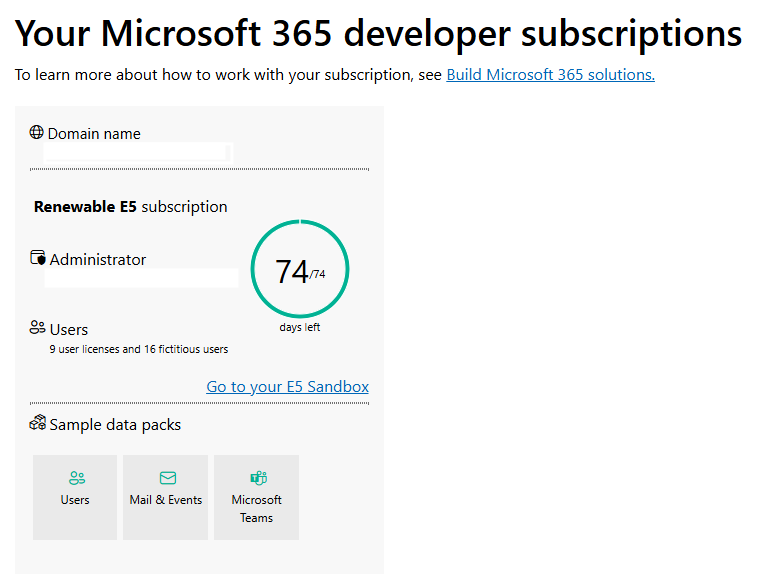The width and height of the screenshot is (760, 574).
Task: Click the 'Domain name' label
Action: [x=94, y=133]
